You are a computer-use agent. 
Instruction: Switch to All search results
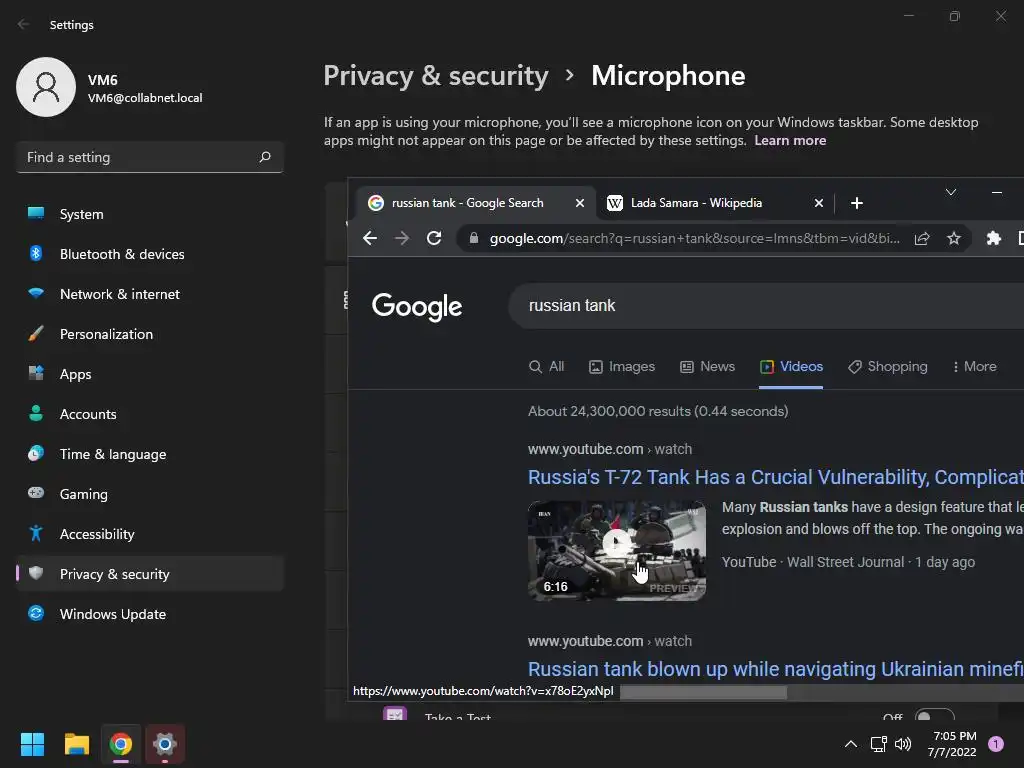[x=546, y=366]
